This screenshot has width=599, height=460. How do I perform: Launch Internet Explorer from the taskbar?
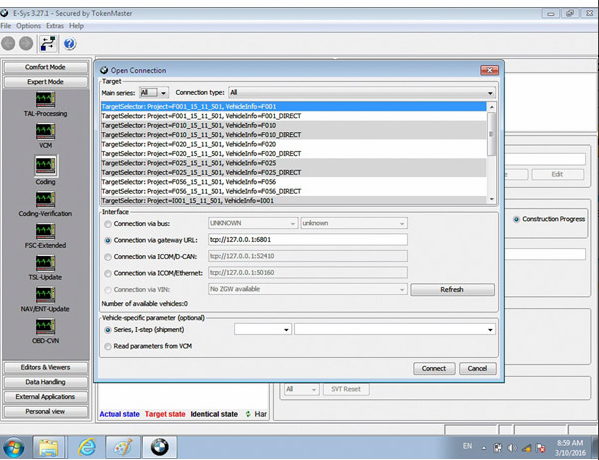pos(87,447)
